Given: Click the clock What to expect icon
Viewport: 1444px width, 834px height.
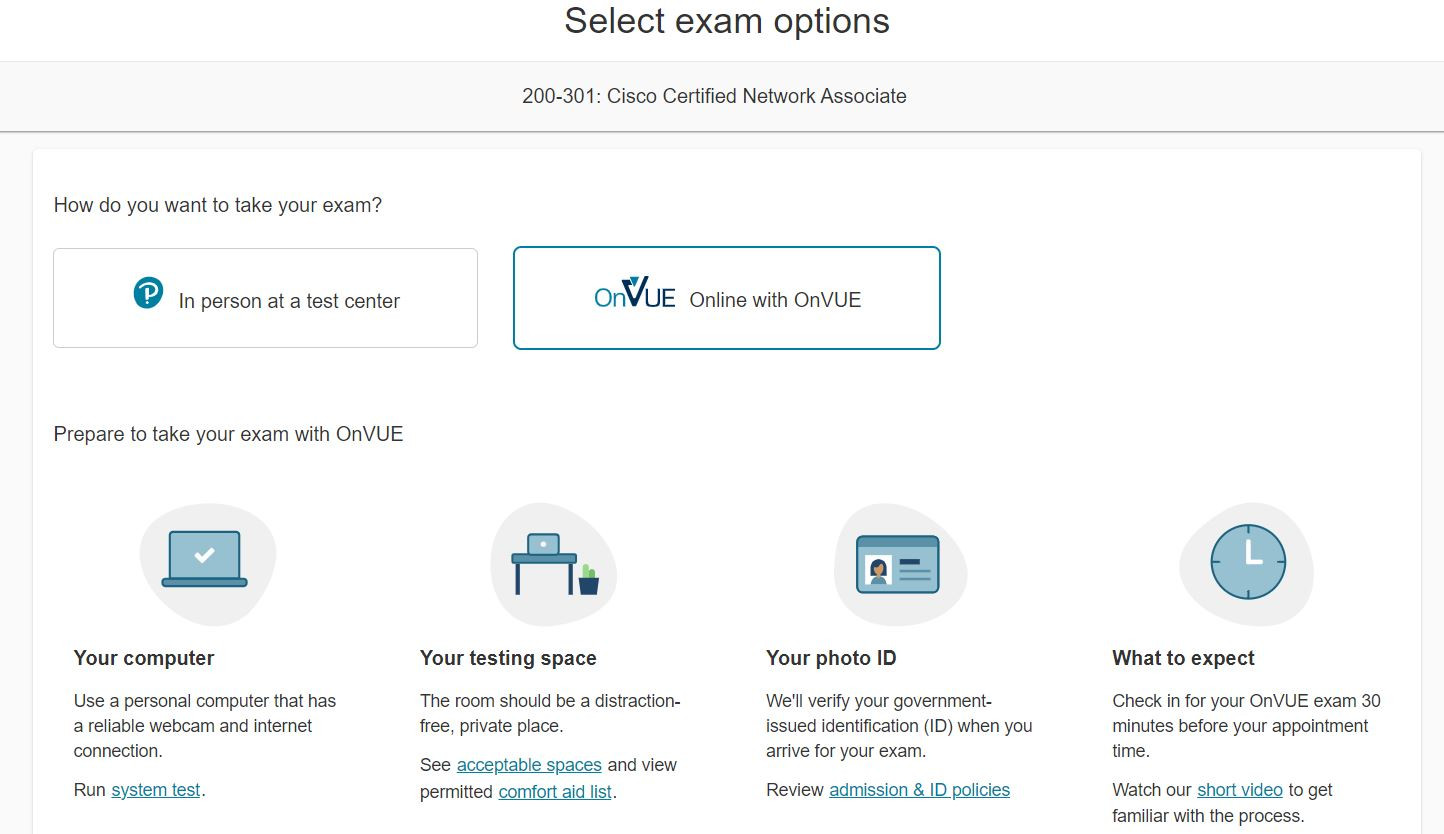Looking at the screenshot, I should (x=1248, y=562).
